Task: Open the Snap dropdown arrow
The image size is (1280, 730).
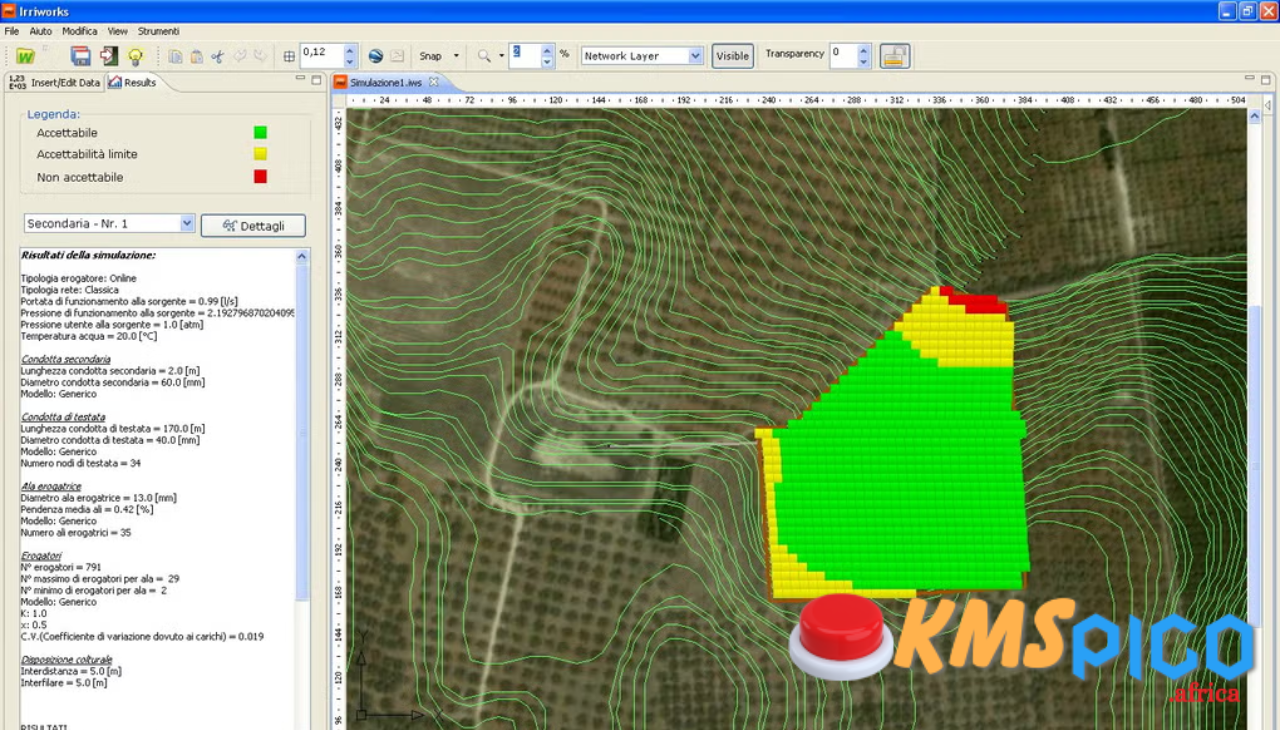Action: pyautogui.click(x=457, y=56)
